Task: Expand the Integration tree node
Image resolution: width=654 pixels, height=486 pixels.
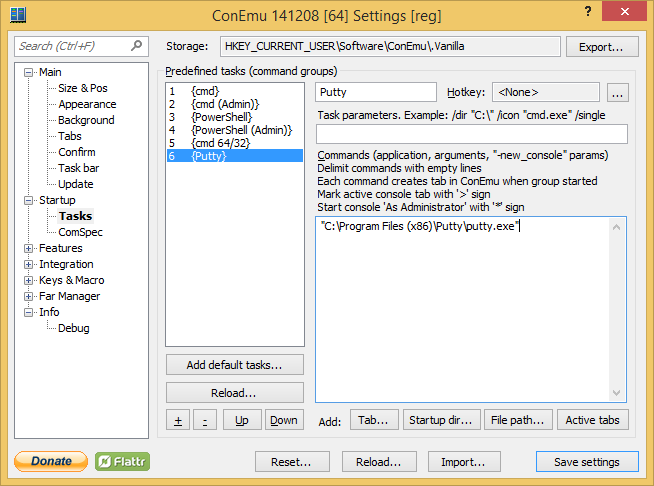Action: coord(29,264)
